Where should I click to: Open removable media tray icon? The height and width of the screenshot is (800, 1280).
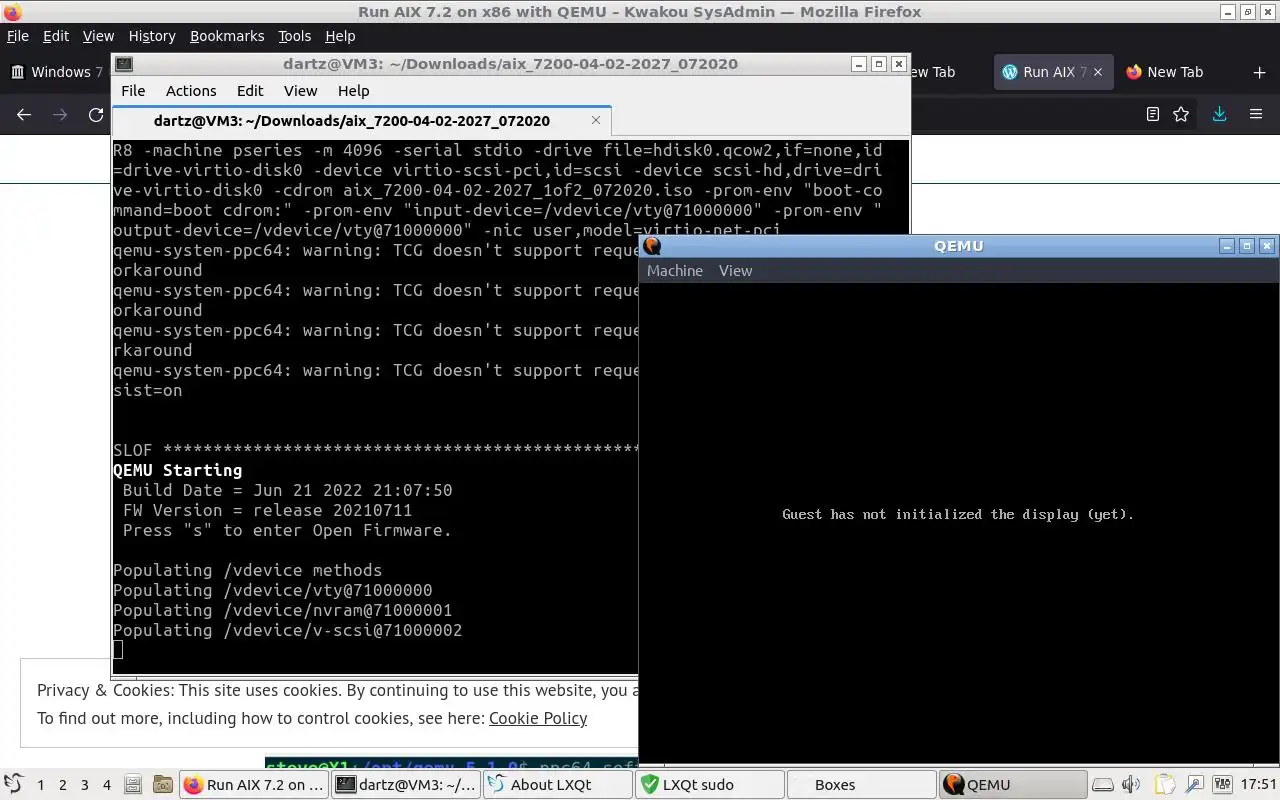[1102, 785]
